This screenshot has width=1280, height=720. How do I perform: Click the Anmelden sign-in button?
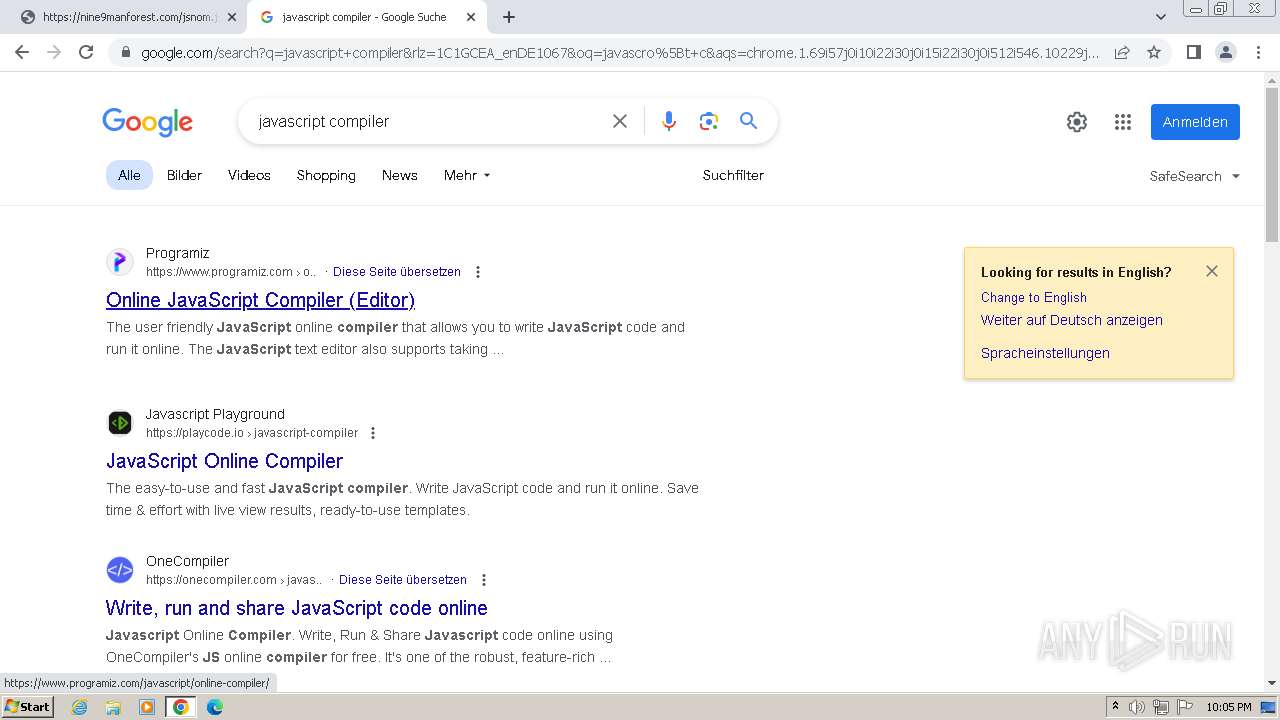coord(1195,122)
